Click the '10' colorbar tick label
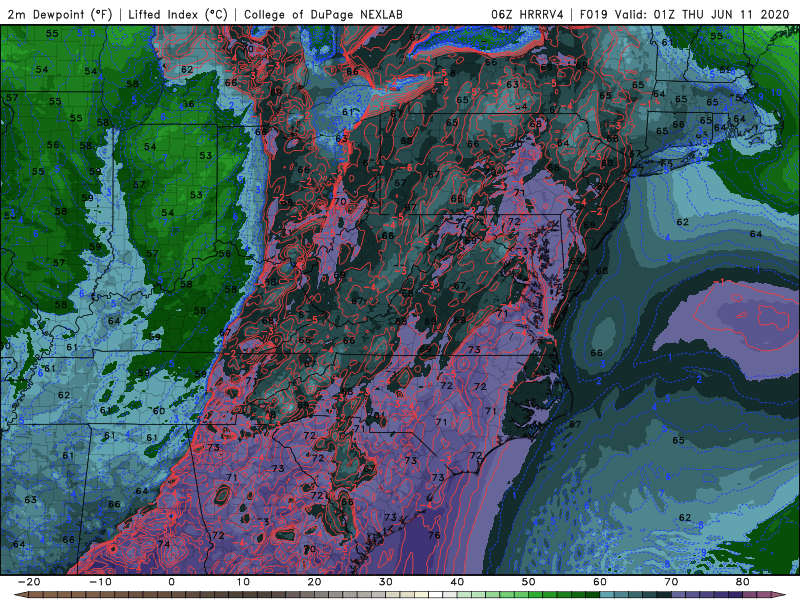Screen dimensions: 800x600 coord(243,582)
